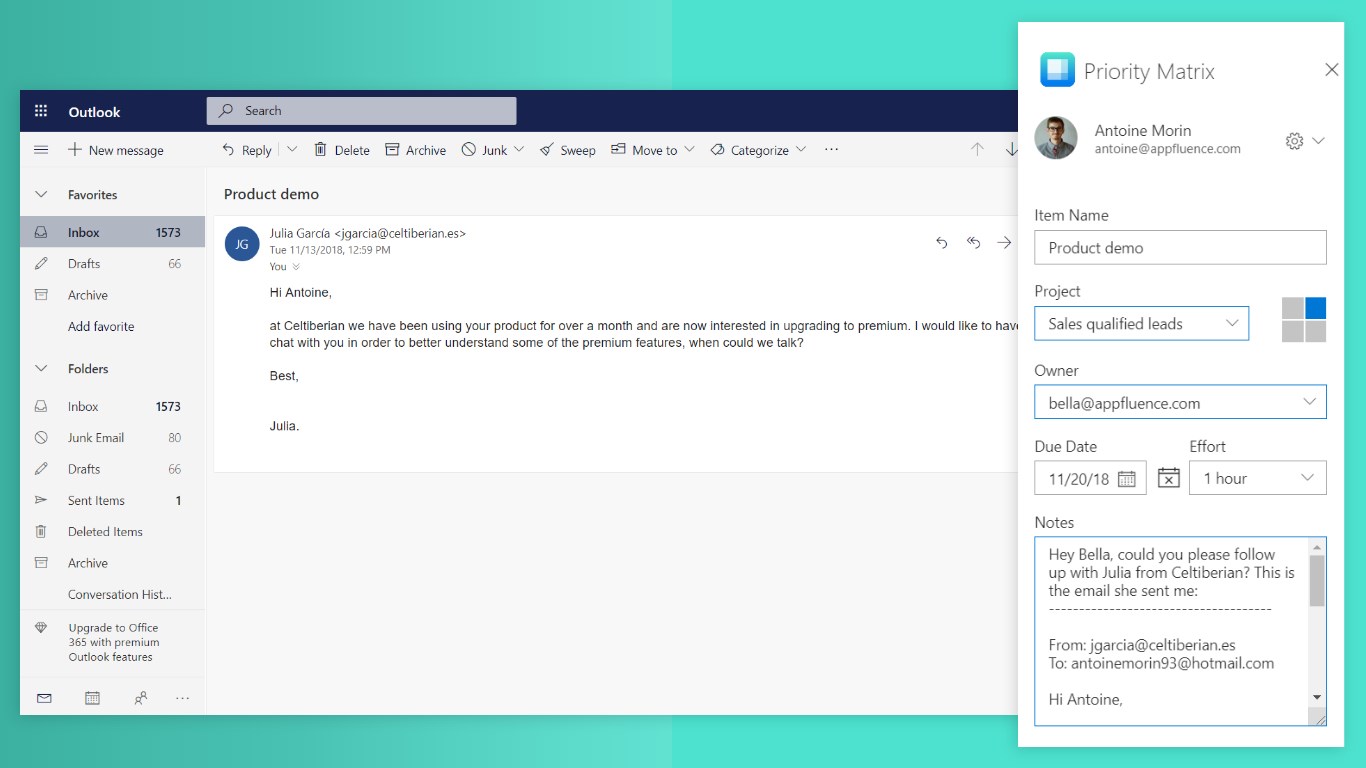This screenshot has height=768, width=1366.
Task: Click the Reply arrow icon in toolbar
Action: click(228, 150)
